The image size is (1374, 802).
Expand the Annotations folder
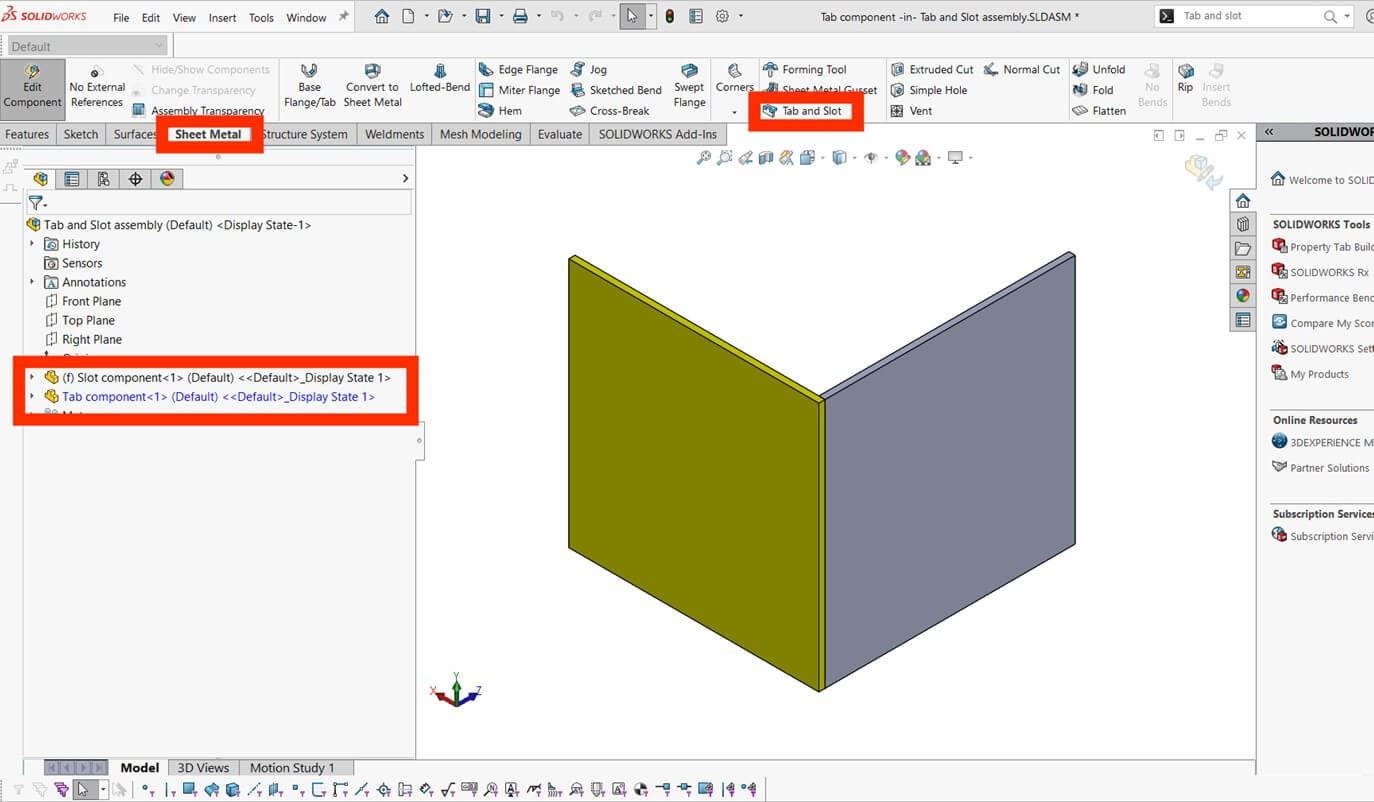(x=33, y=282)
